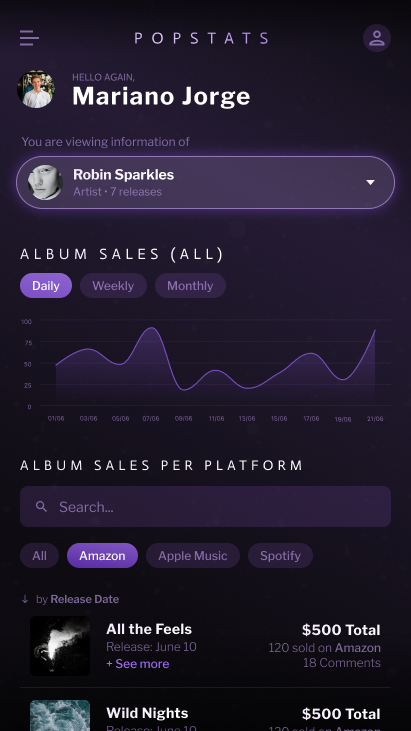Switch chart to Monthly view
411x731 pixels.
(x=190, y=285)
